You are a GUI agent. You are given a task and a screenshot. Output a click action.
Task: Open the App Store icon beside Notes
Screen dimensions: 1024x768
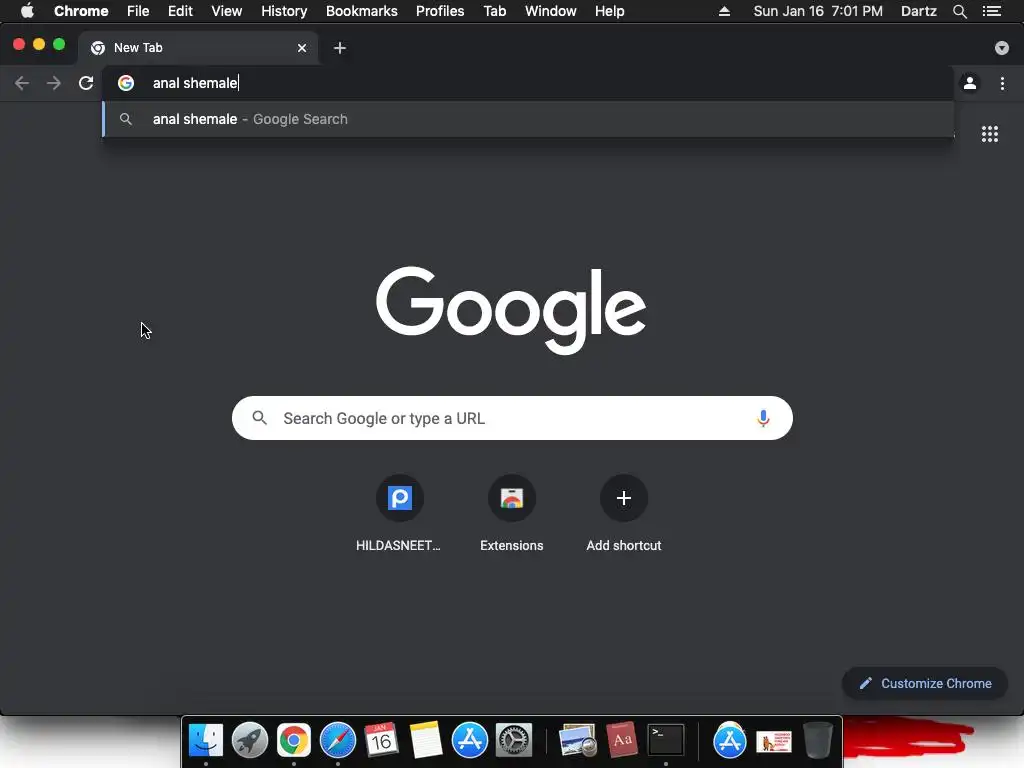coord(470,740)
